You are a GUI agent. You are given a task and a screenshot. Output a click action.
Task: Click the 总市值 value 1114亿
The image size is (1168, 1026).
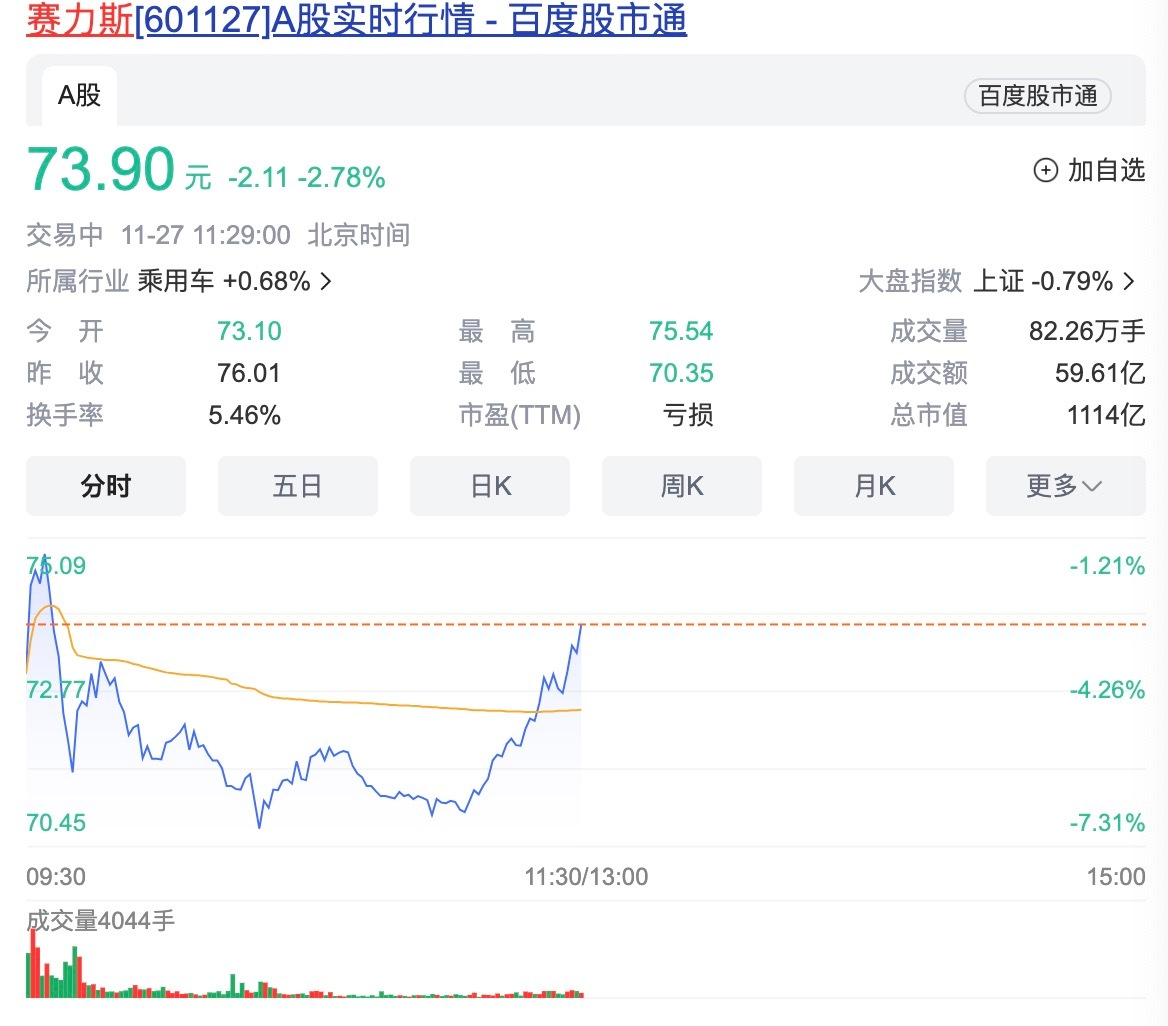(1106, 415)
